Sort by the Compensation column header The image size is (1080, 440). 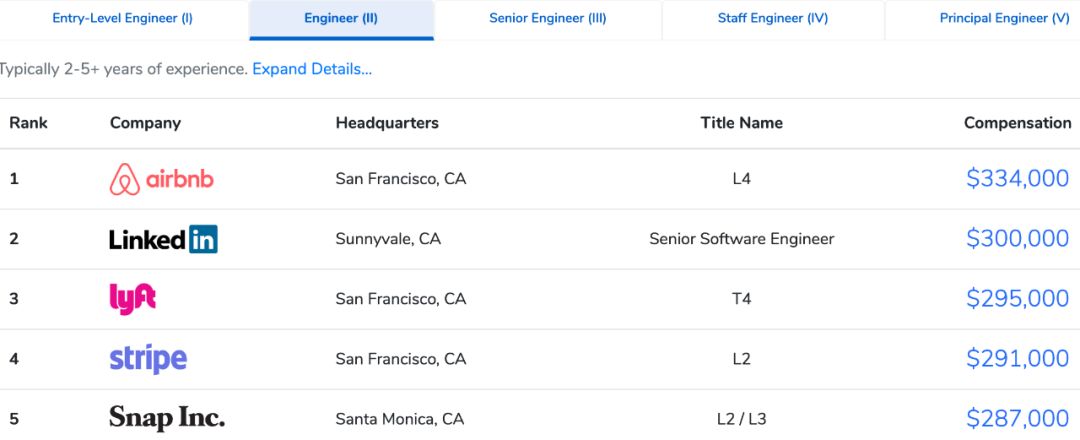coord(1017,123)
